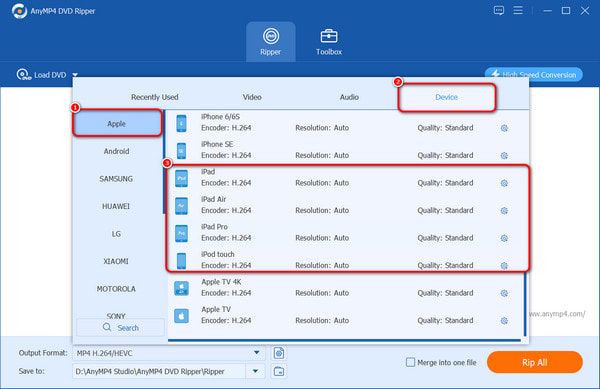Click the Apple TV device icon
This screenshot has width=600, height=389.
[x=181, y=316]
